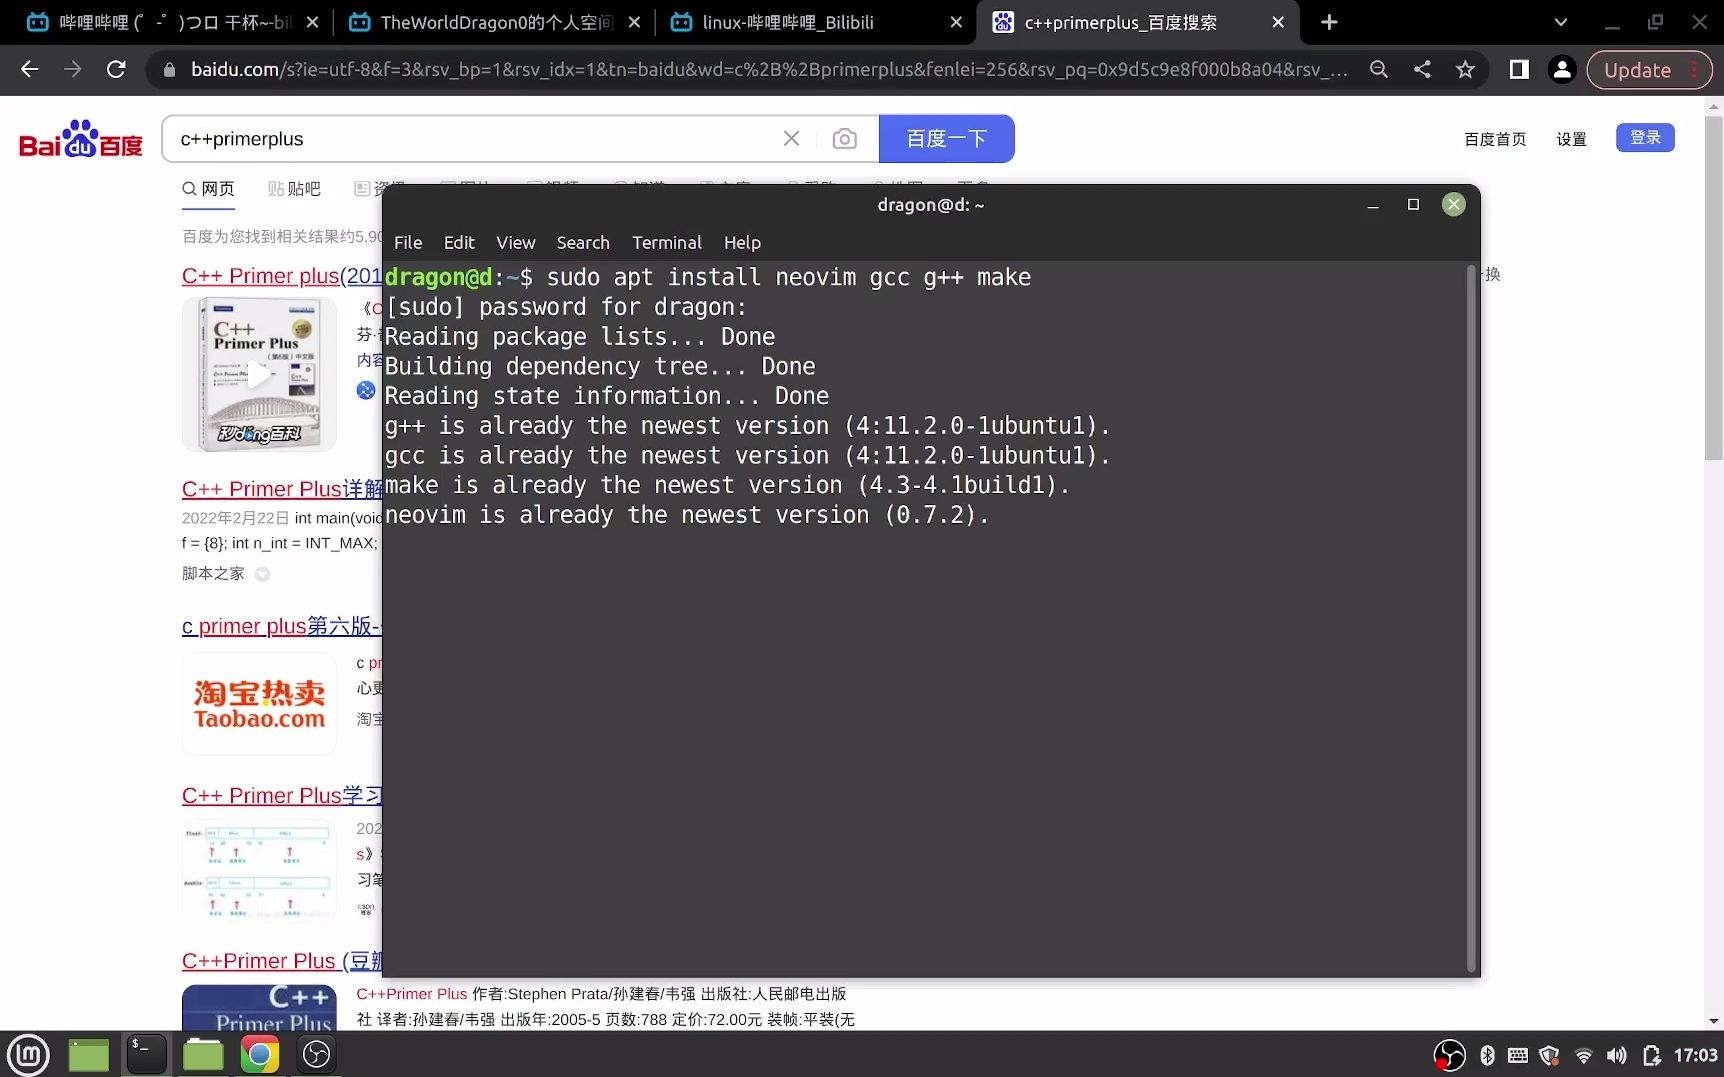Click the 登录 login button

click(1645, 138)
